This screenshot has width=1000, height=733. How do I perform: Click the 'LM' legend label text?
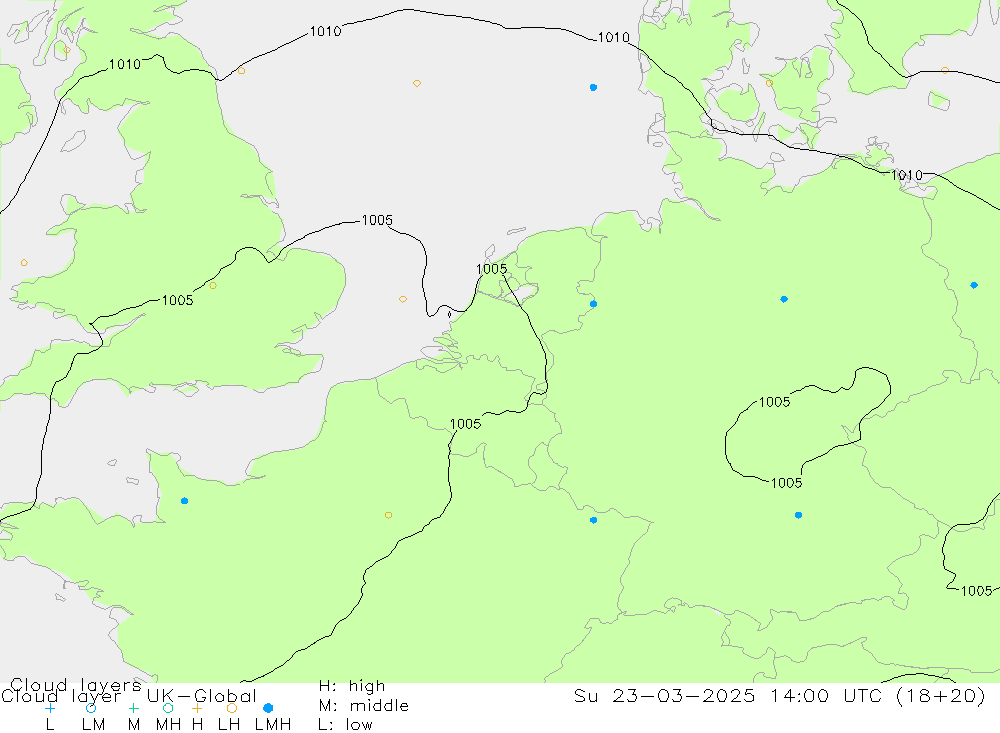[93, 725]
